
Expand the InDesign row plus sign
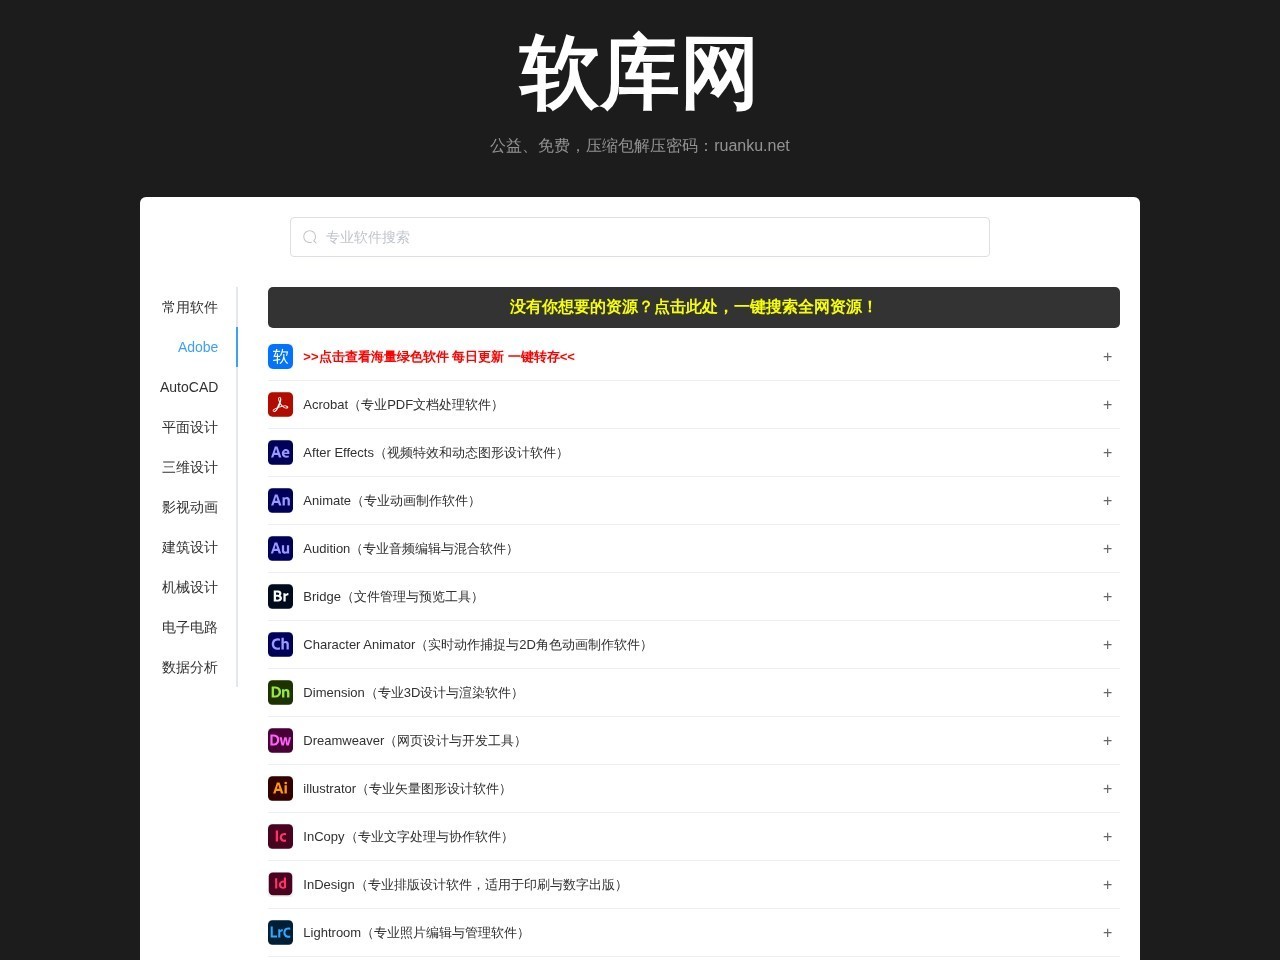pyautogui.click(x=1107, y=884)
